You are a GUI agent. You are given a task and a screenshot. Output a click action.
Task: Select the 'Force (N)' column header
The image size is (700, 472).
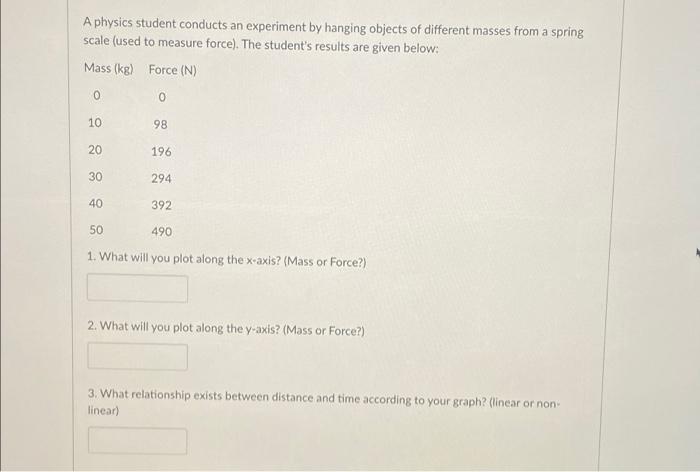tap(172, 70)
